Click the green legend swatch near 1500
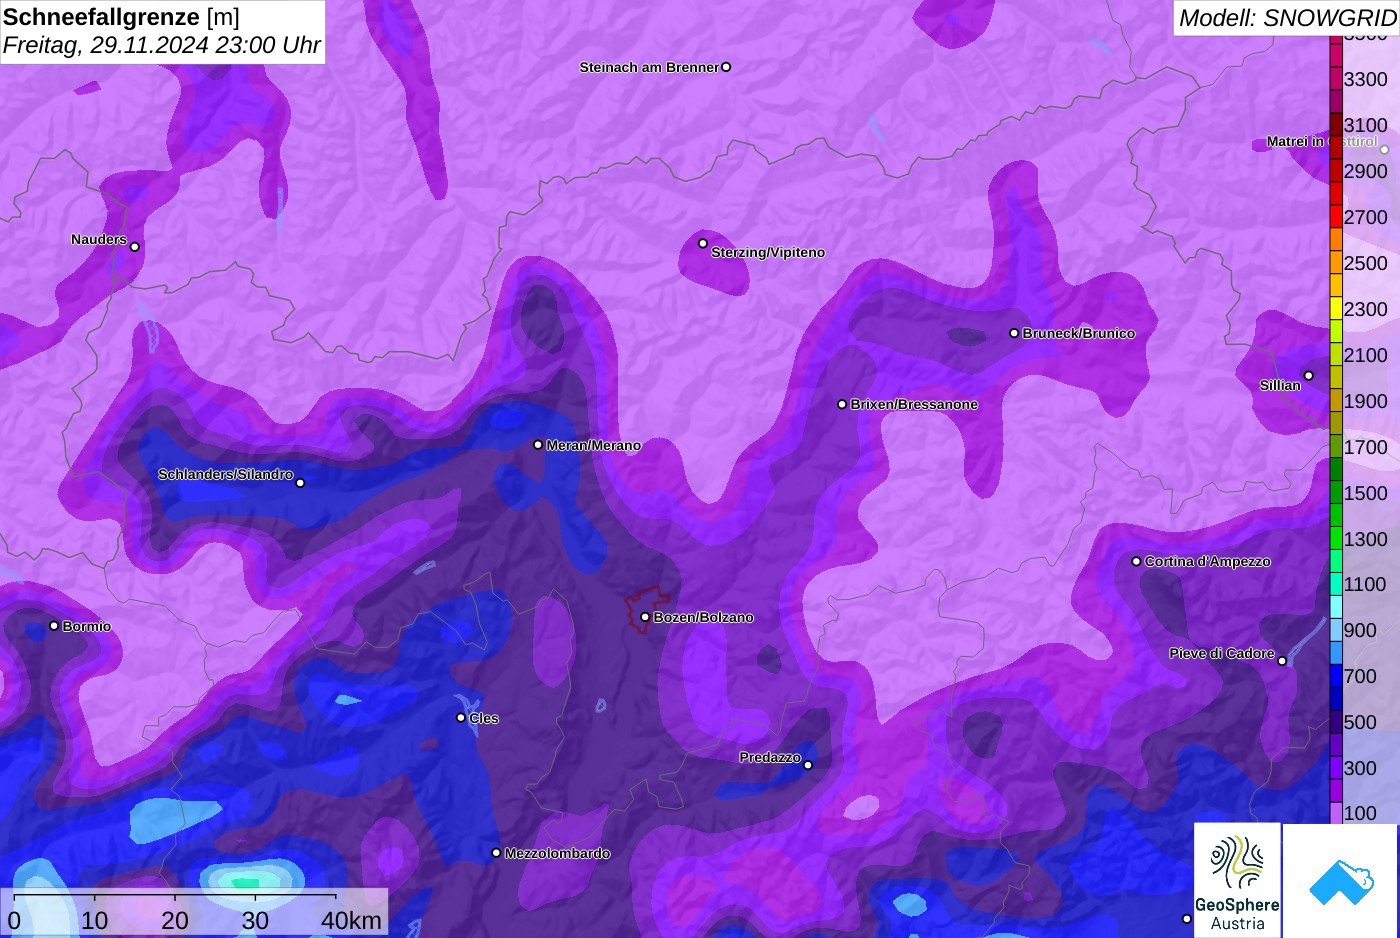This screenshot has width=1400, height=938. pos(1336,492)
